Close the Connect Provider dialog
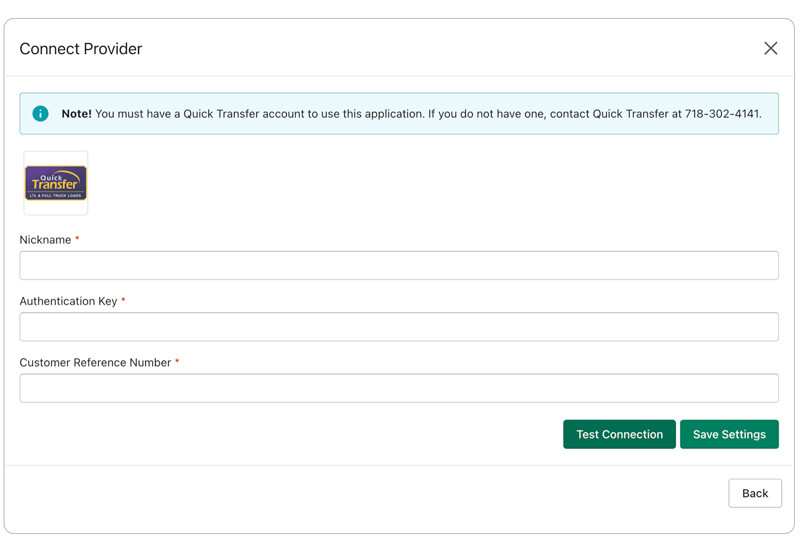This screenshot has width=800, height=548. [x=770, y=48]
